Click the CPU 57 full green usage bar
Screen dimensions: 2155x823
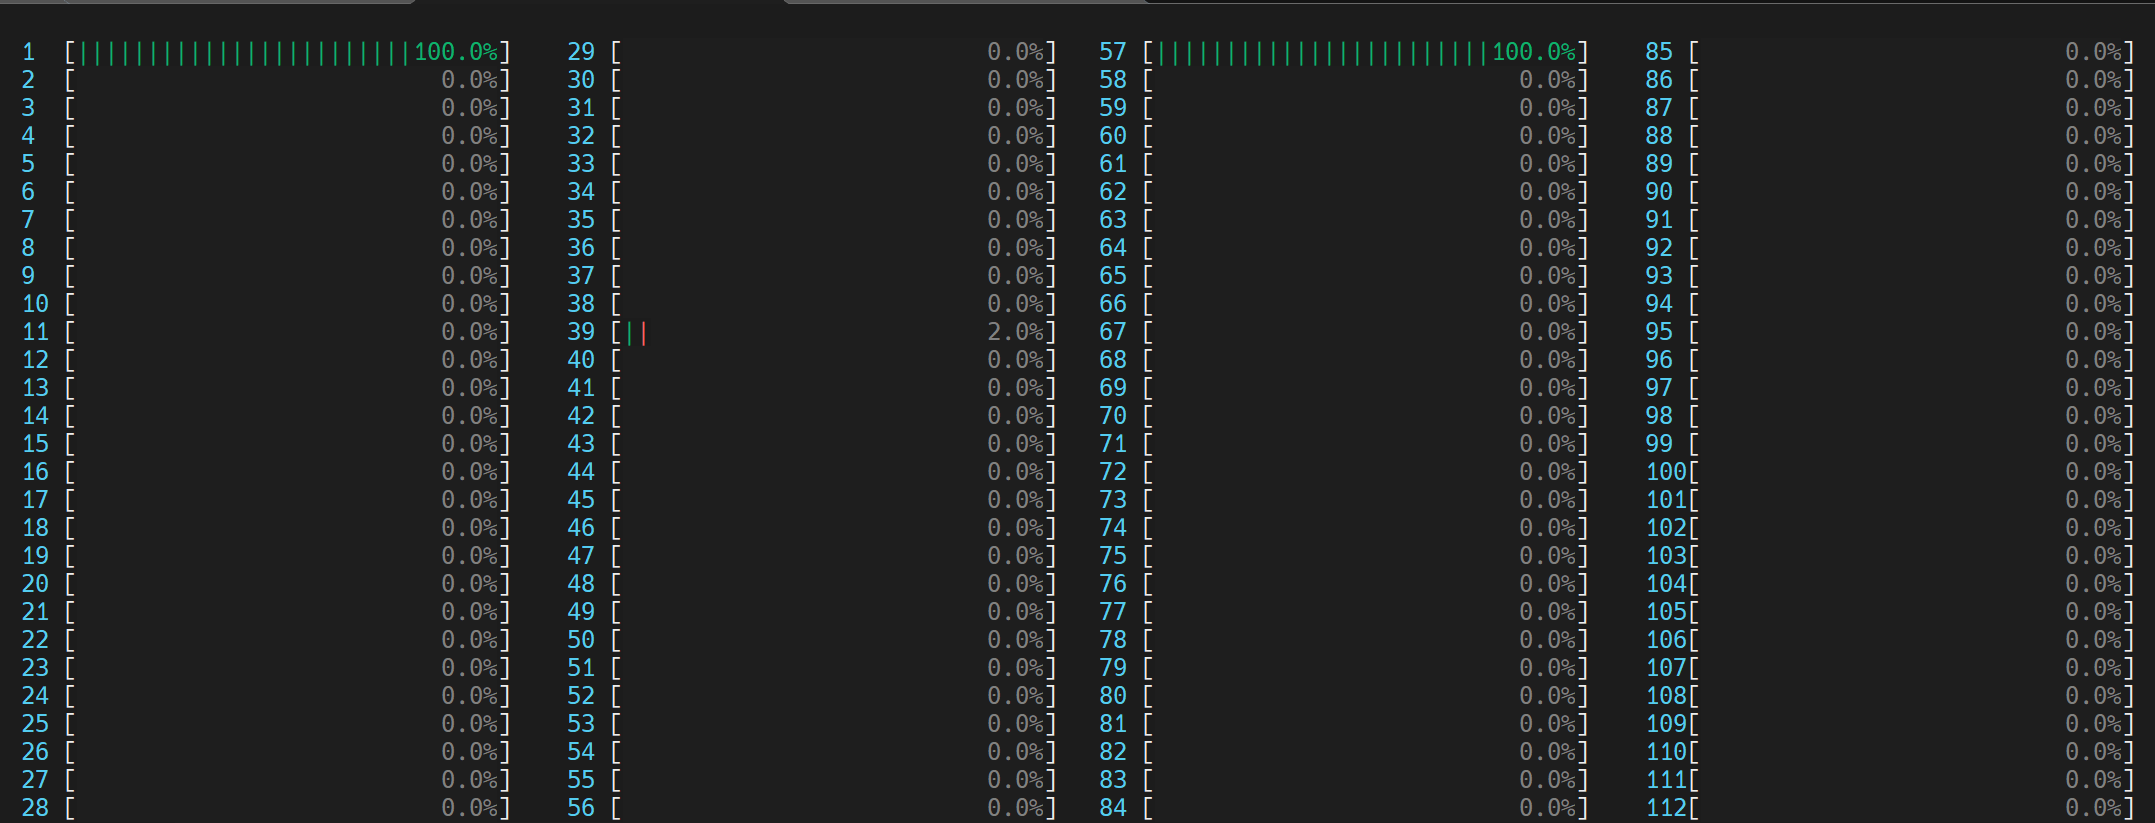pyautogui.click(x=1322, y=52)
